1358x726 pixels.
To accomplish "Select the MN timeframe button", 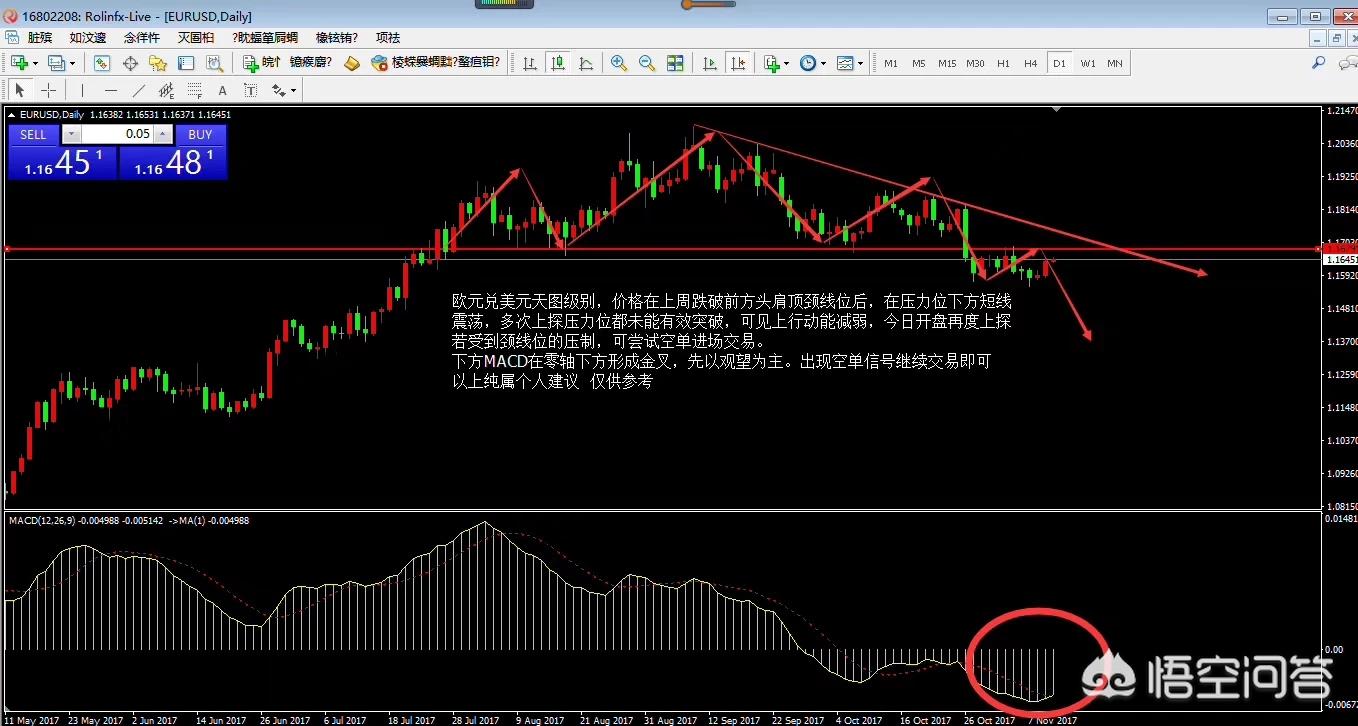I will tap(1115, 63).
